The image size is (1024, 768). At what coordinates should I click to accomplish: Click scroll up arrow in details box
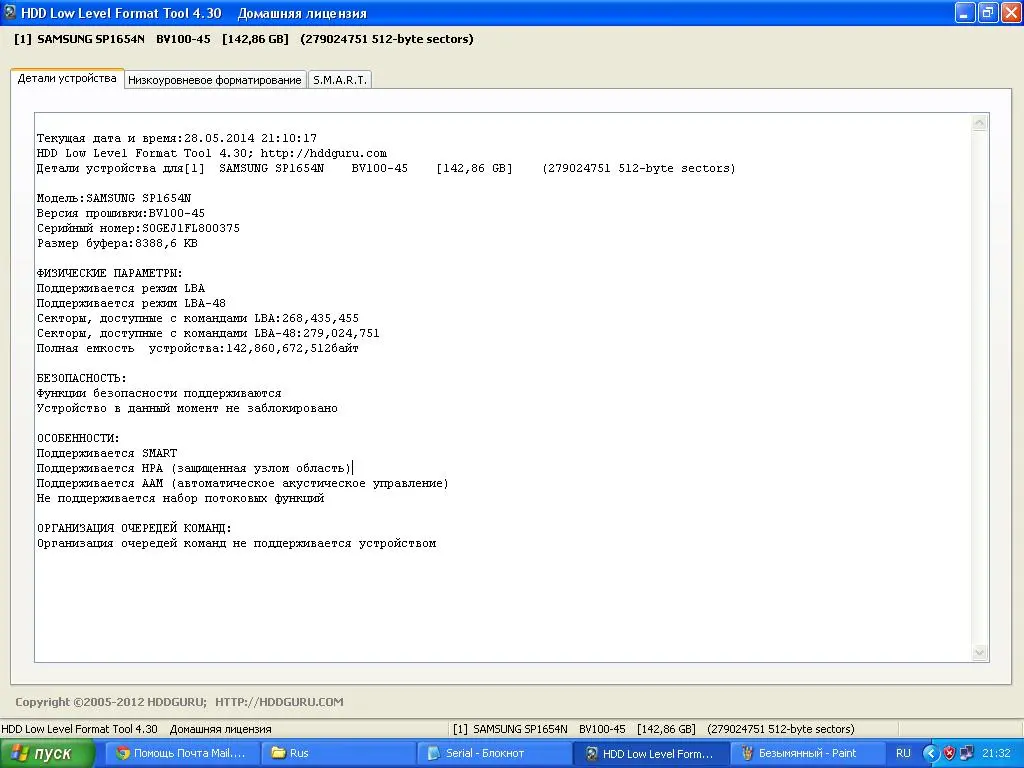click(x=979, y=123)
